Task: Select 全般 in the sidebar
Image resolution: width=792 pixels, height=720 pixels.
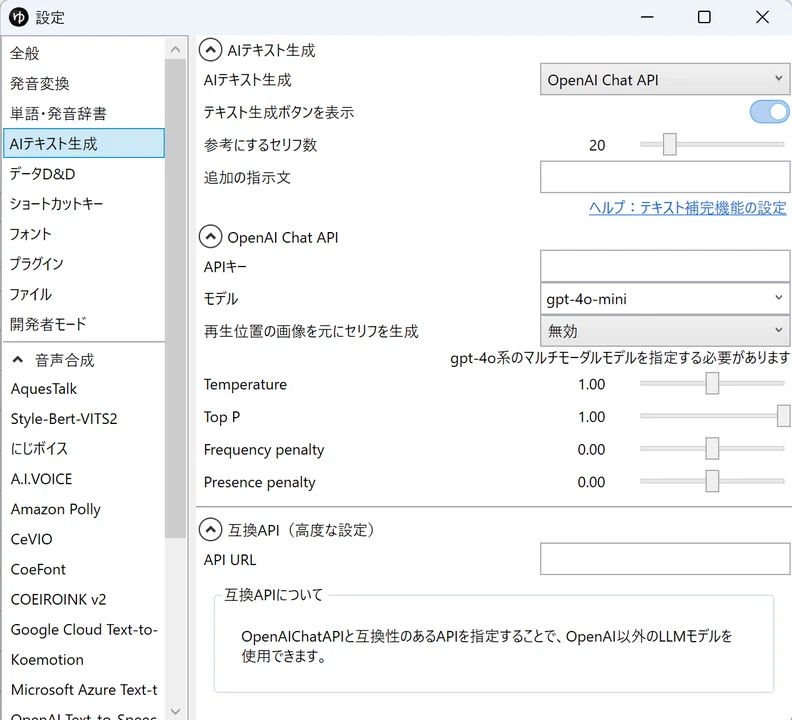Action: pos(84,53)
